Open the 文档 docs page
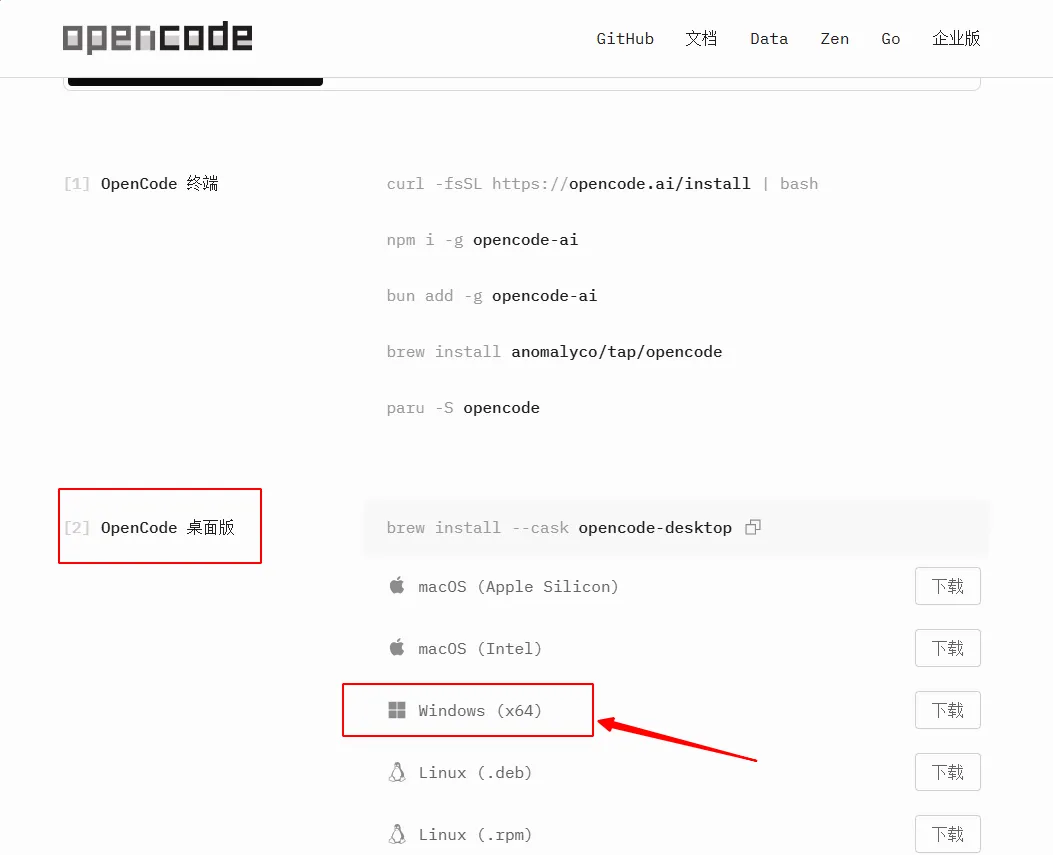1053x855 pixels. tap(701, 39)
